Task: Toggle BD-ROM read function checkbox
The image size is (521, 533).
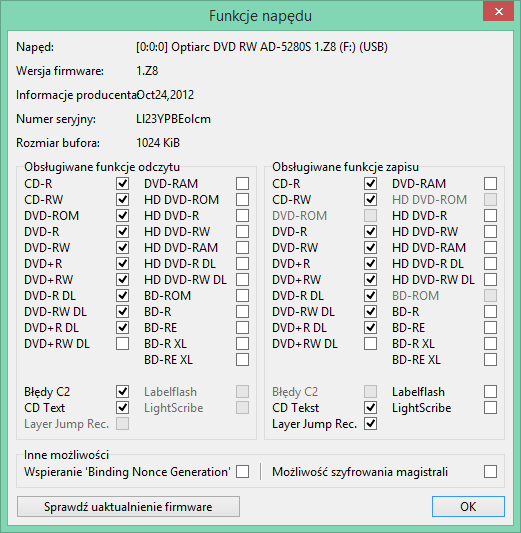Action: (x=242, y=295)
